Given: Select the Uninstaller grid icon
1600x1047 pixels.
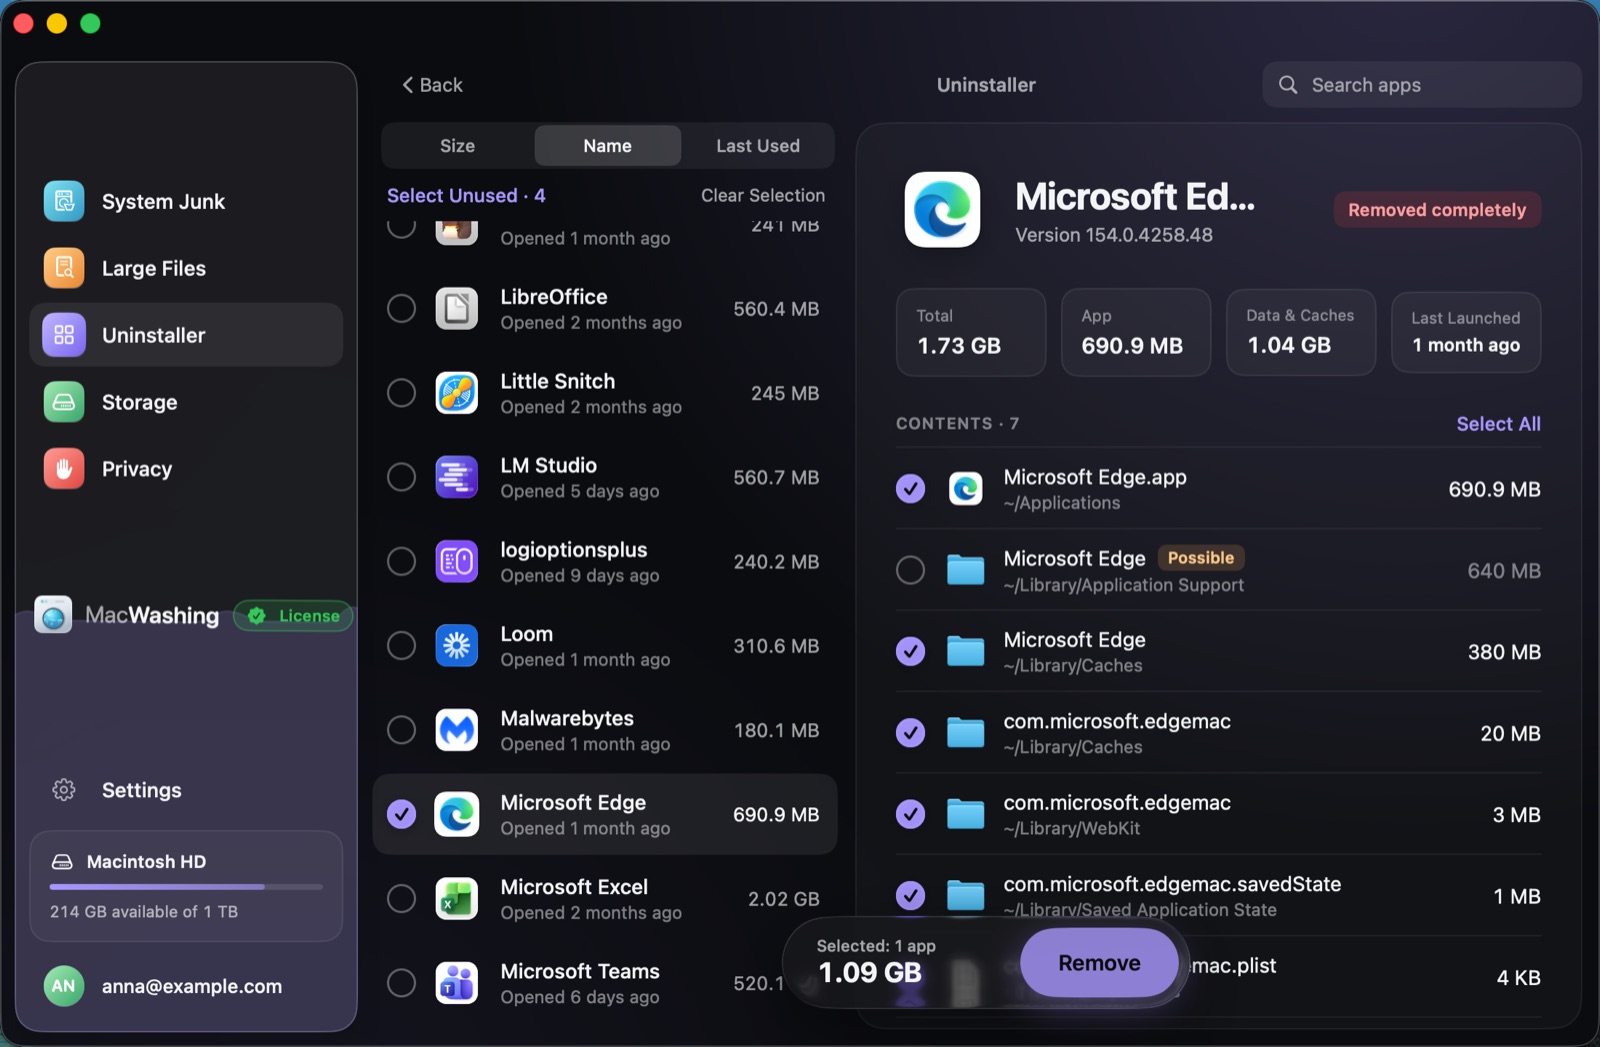Looking at the screenshot, I should click(x=64, y=335).
